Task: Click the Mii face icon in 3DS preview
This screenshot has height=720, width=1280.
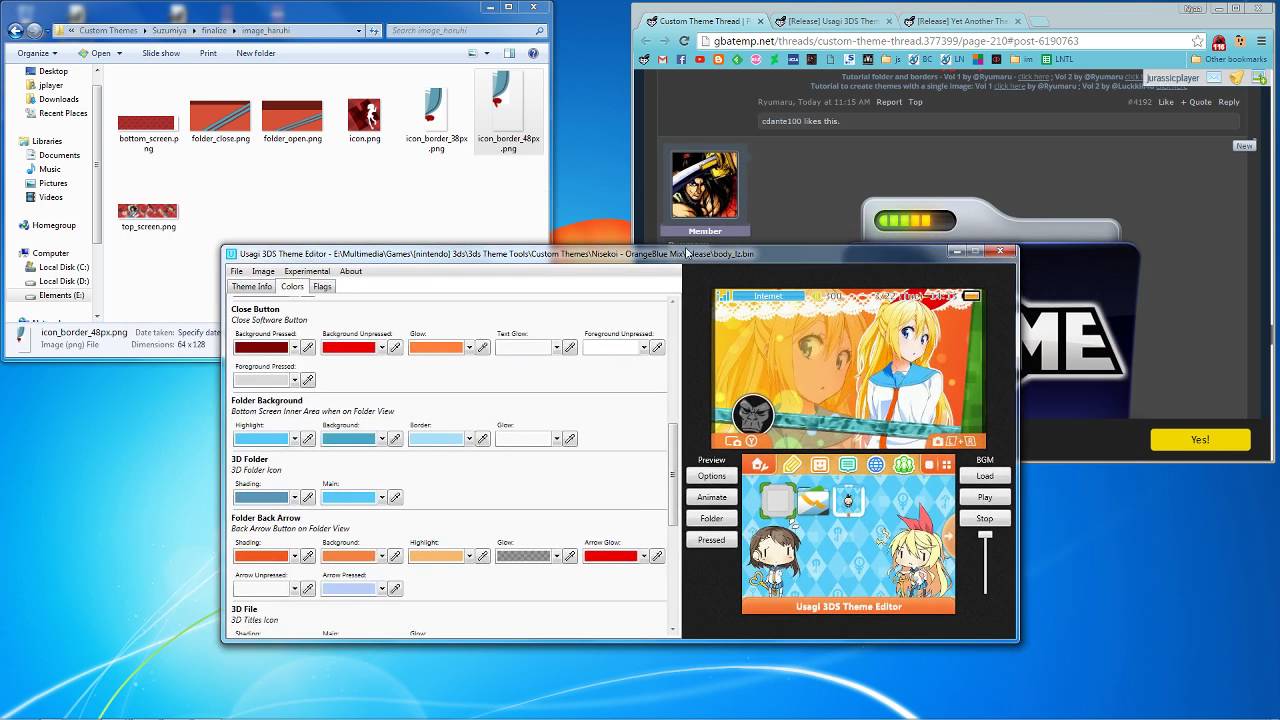Action: 820,465
